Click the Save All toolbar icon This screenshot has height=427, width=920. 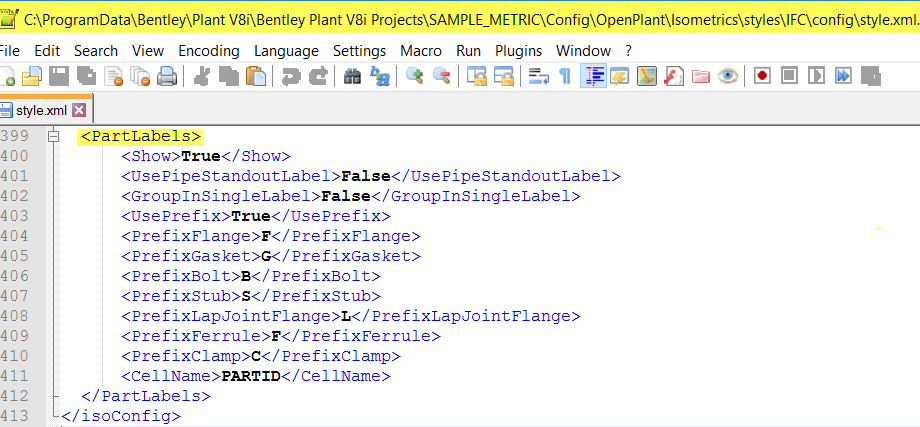87,76
